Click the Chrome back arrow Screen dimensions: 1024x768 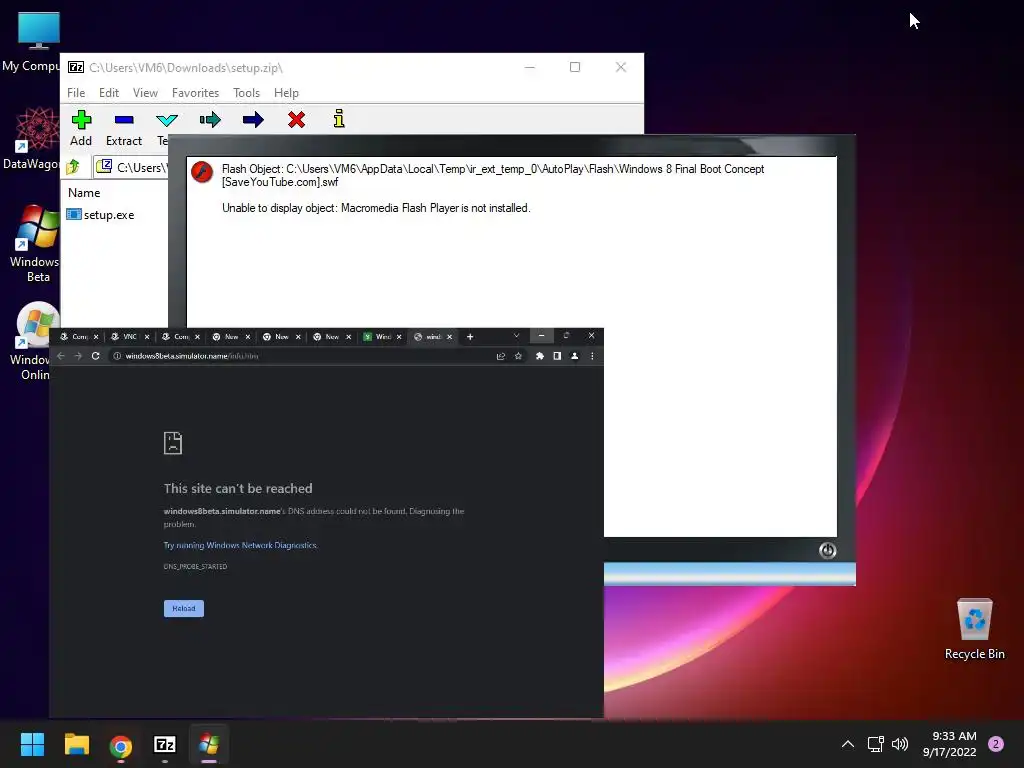click(61, 356)
